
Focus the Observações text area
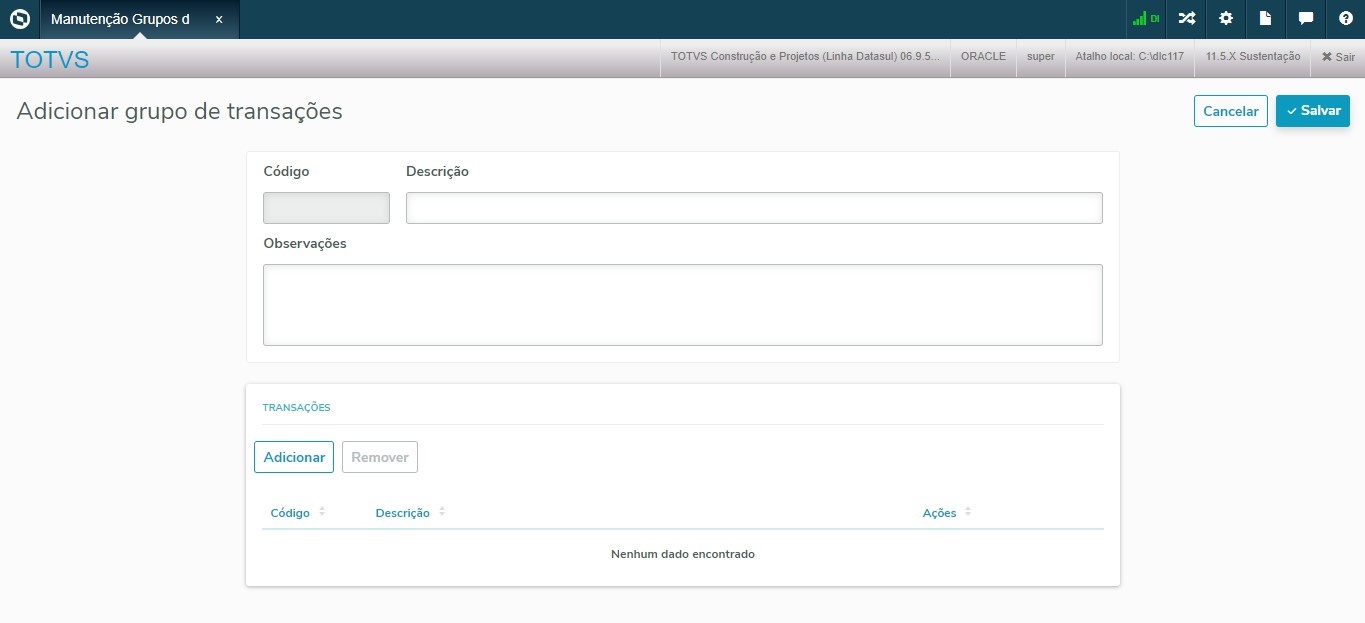[683, 305]
